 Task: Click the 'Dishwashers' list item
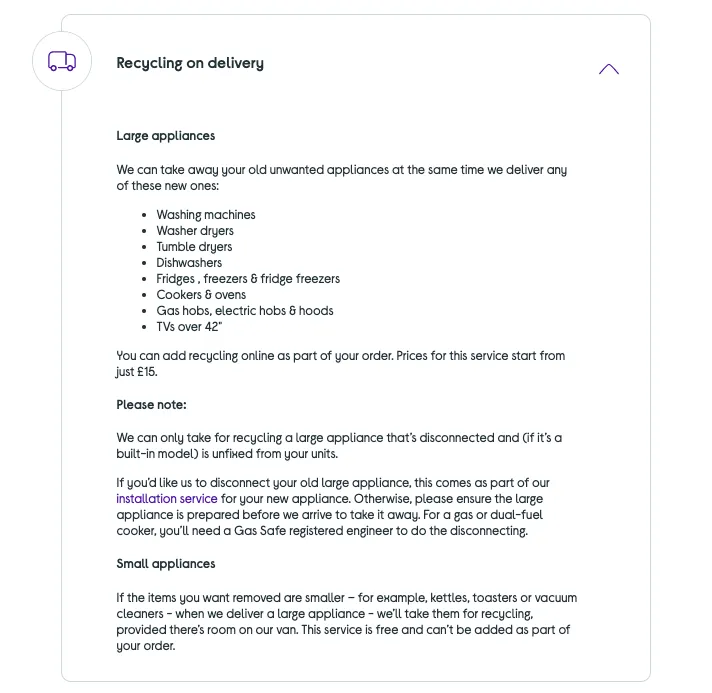pos(189,263)
